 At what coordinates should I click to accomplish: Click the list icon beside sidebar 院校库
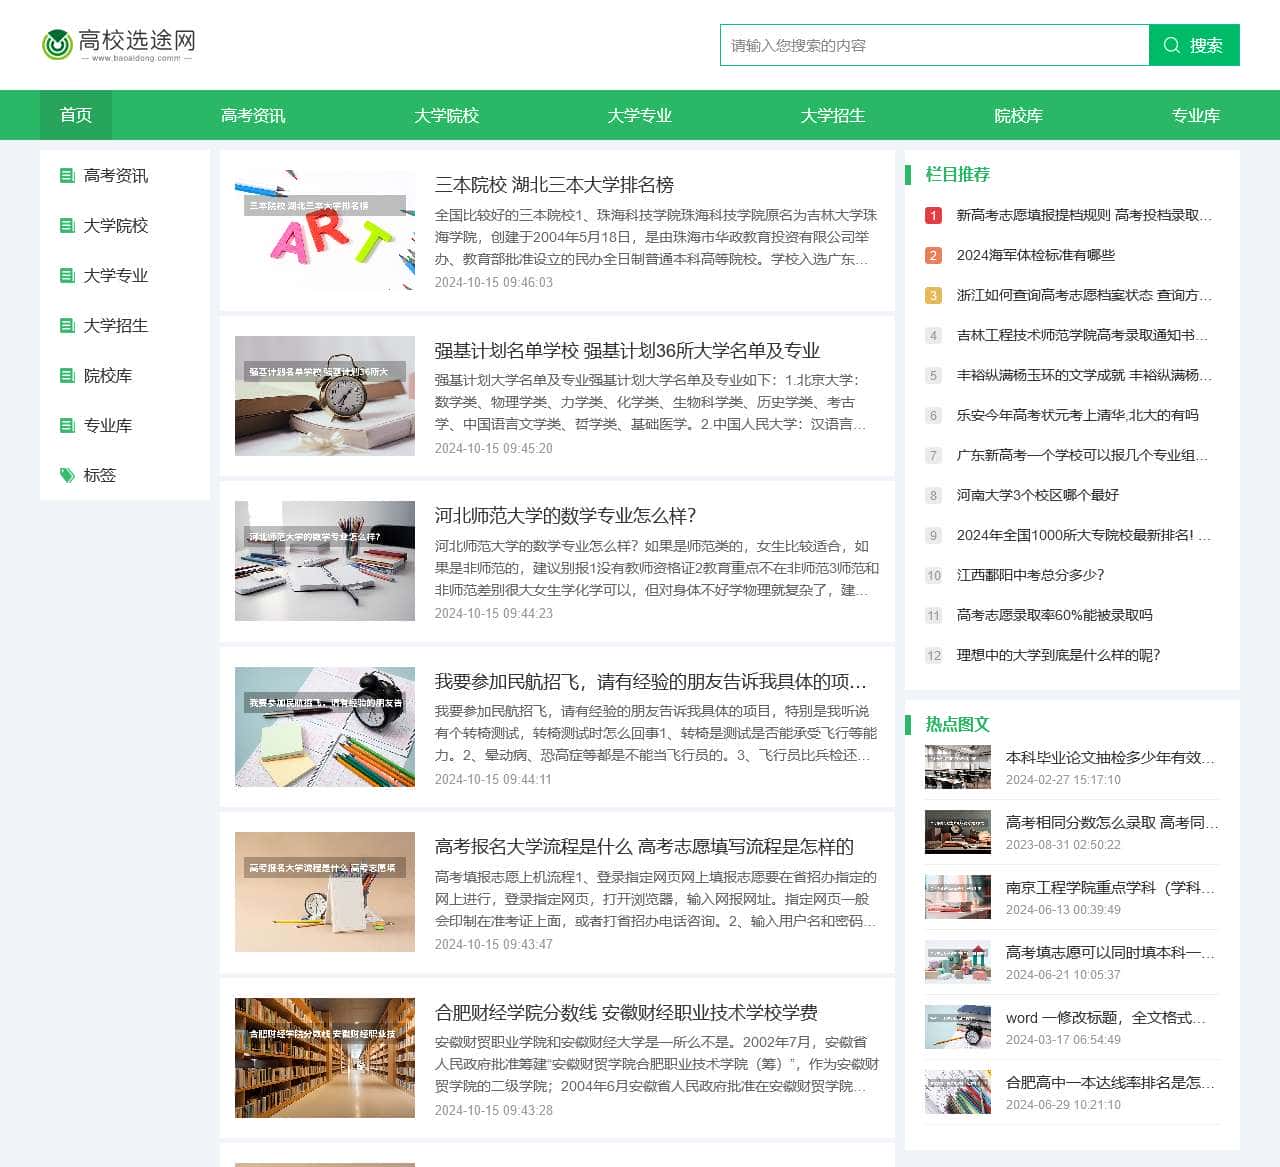click(x=67, y=376)
